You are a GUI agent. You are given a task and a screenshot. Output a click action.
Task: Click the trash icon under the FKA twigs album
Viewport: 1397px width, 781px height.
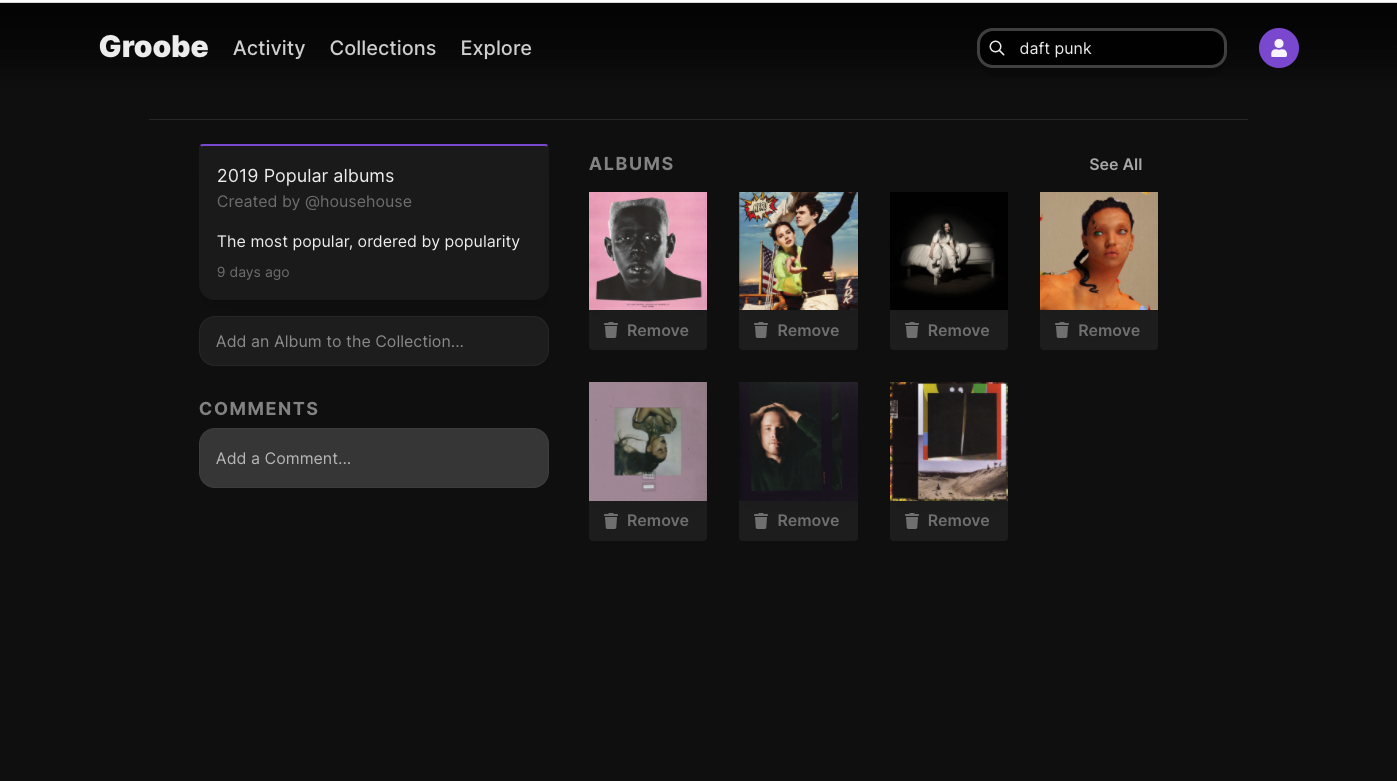tap(1061, 330)
